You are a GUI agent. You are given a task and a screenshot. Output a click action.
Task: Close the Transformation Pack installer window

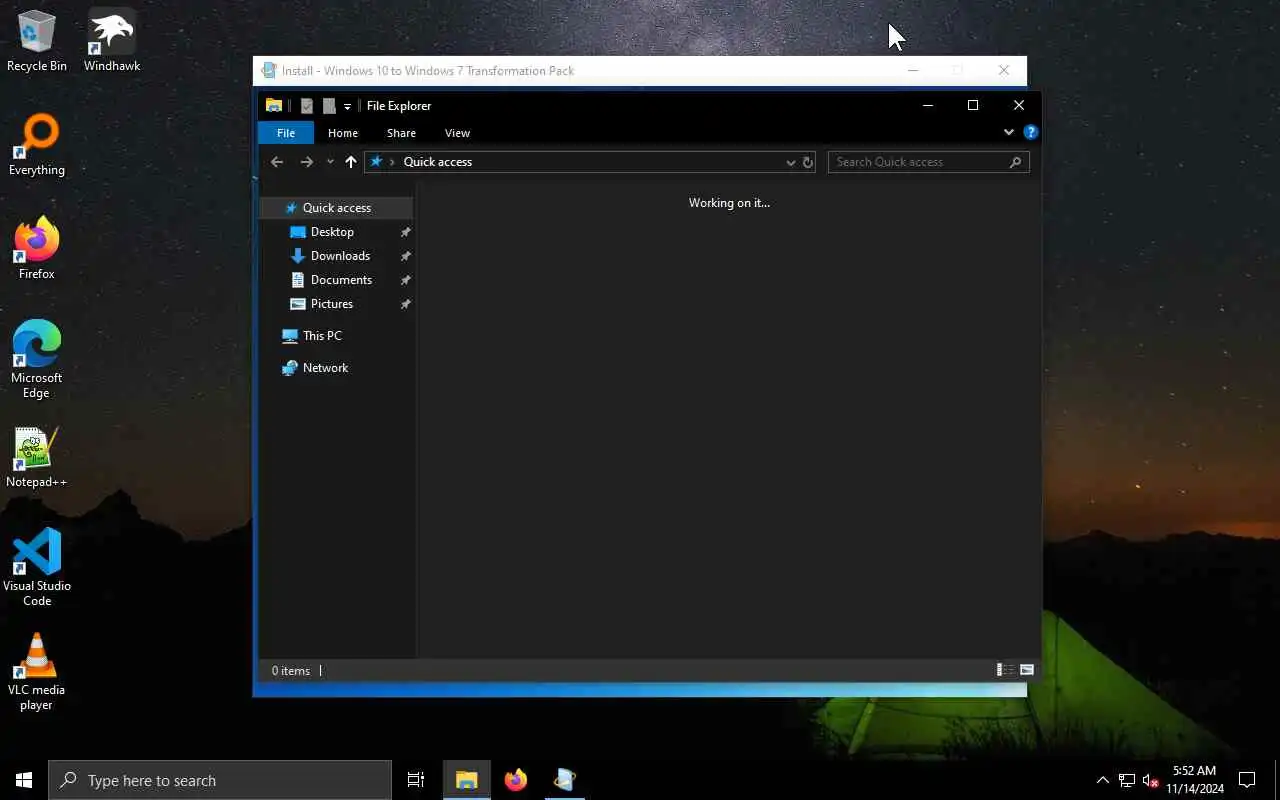pyautogui.click(x=1004, y=70)
